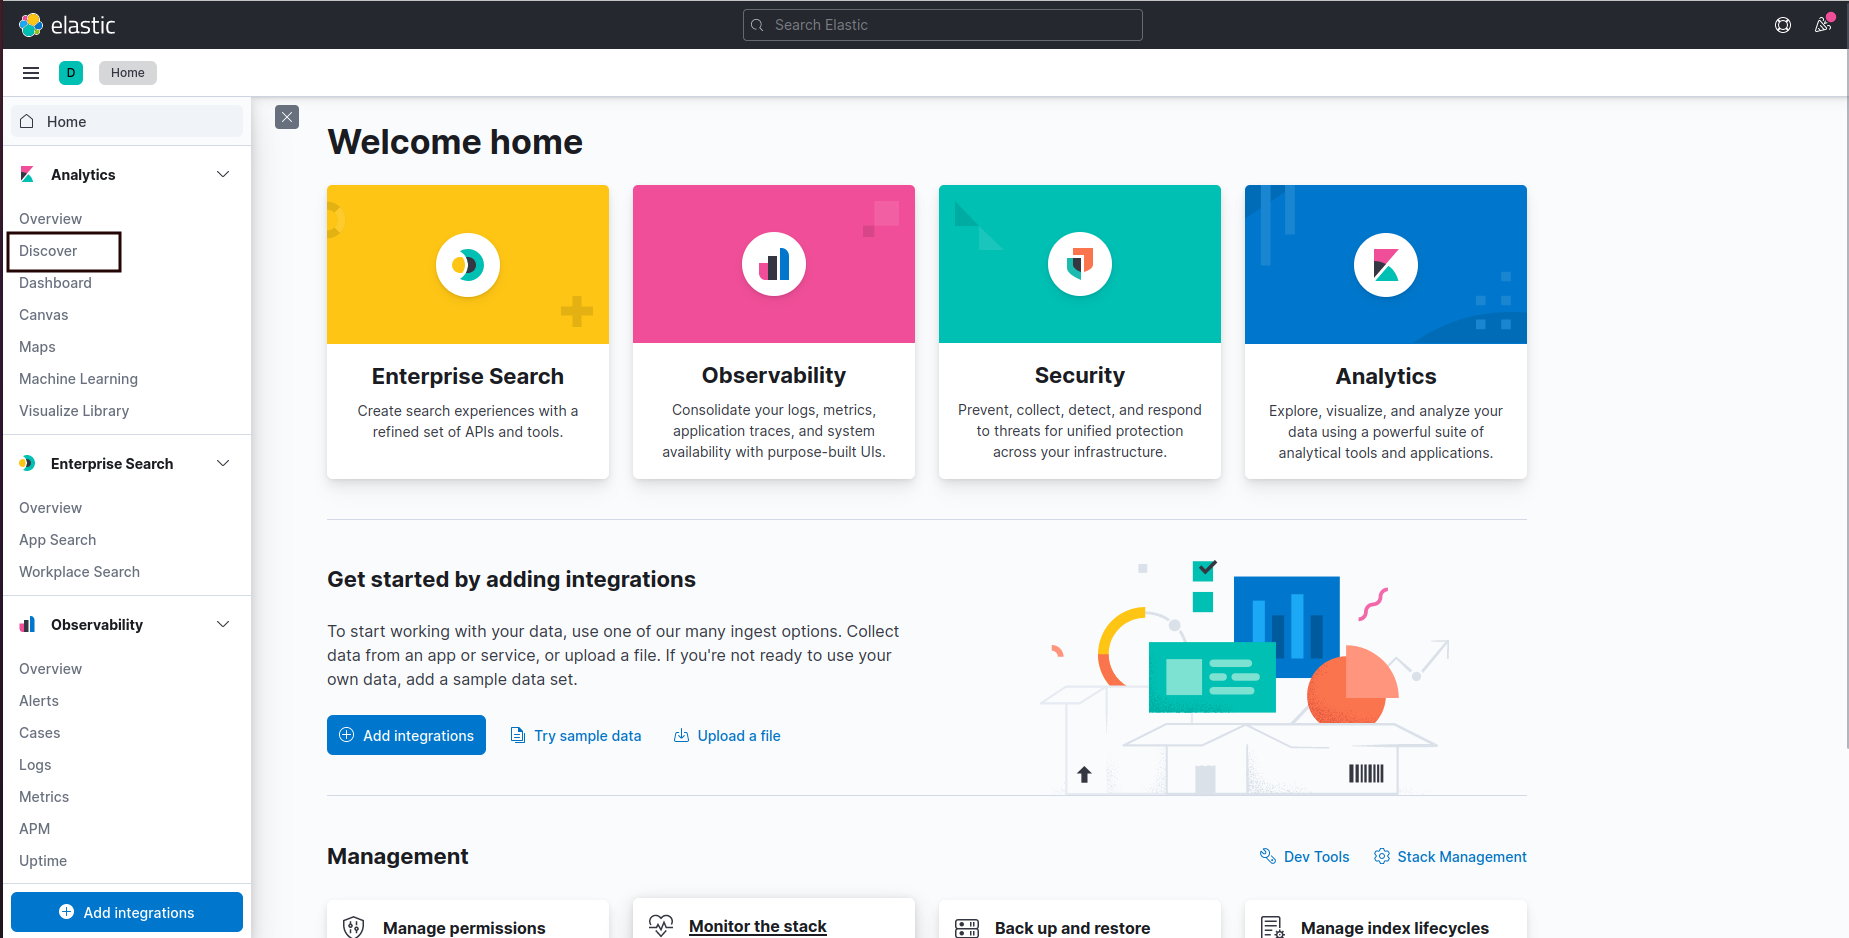This screenshot has height=938, width=1849.
Task: Collapse the Observability sidebar section
Action: [x=223, y=624]
